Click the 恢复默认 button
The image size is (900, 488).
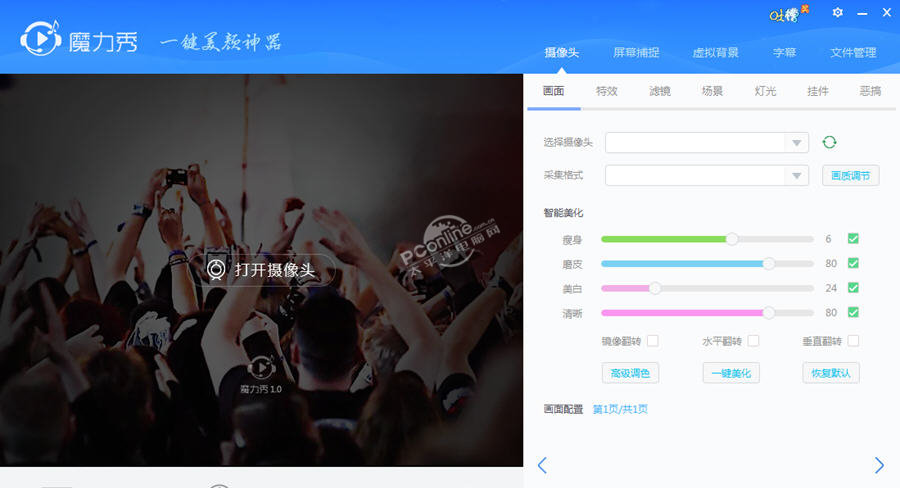[x=831, y=373]
